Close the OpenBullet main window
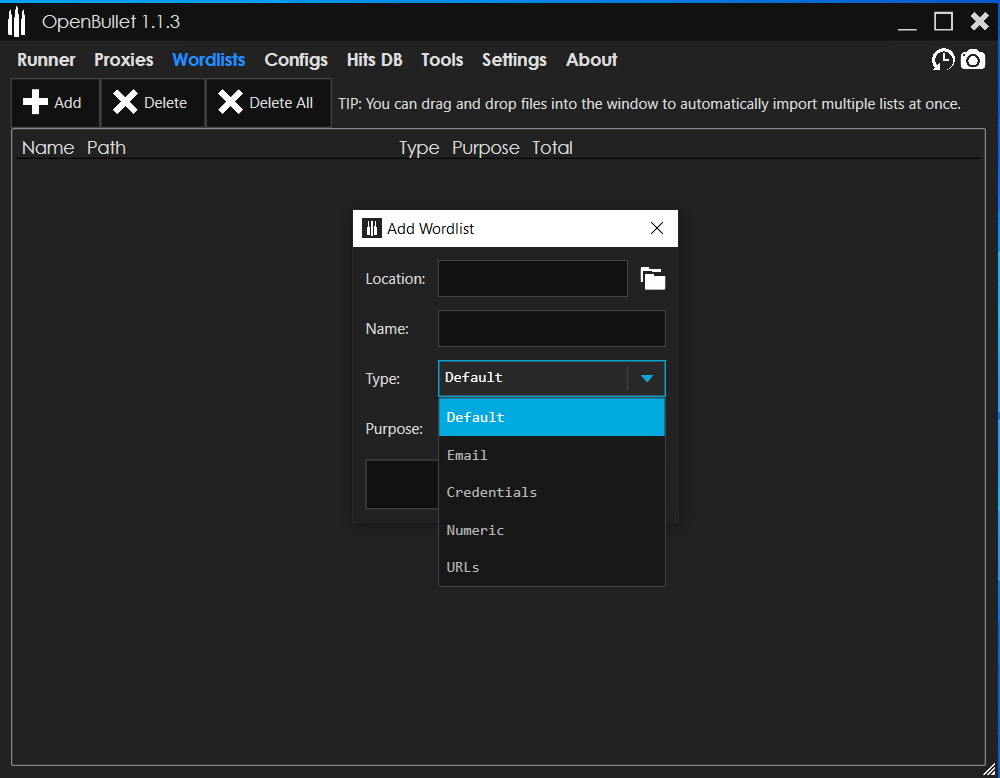1000x778 pixels. [x=980, y=22]
